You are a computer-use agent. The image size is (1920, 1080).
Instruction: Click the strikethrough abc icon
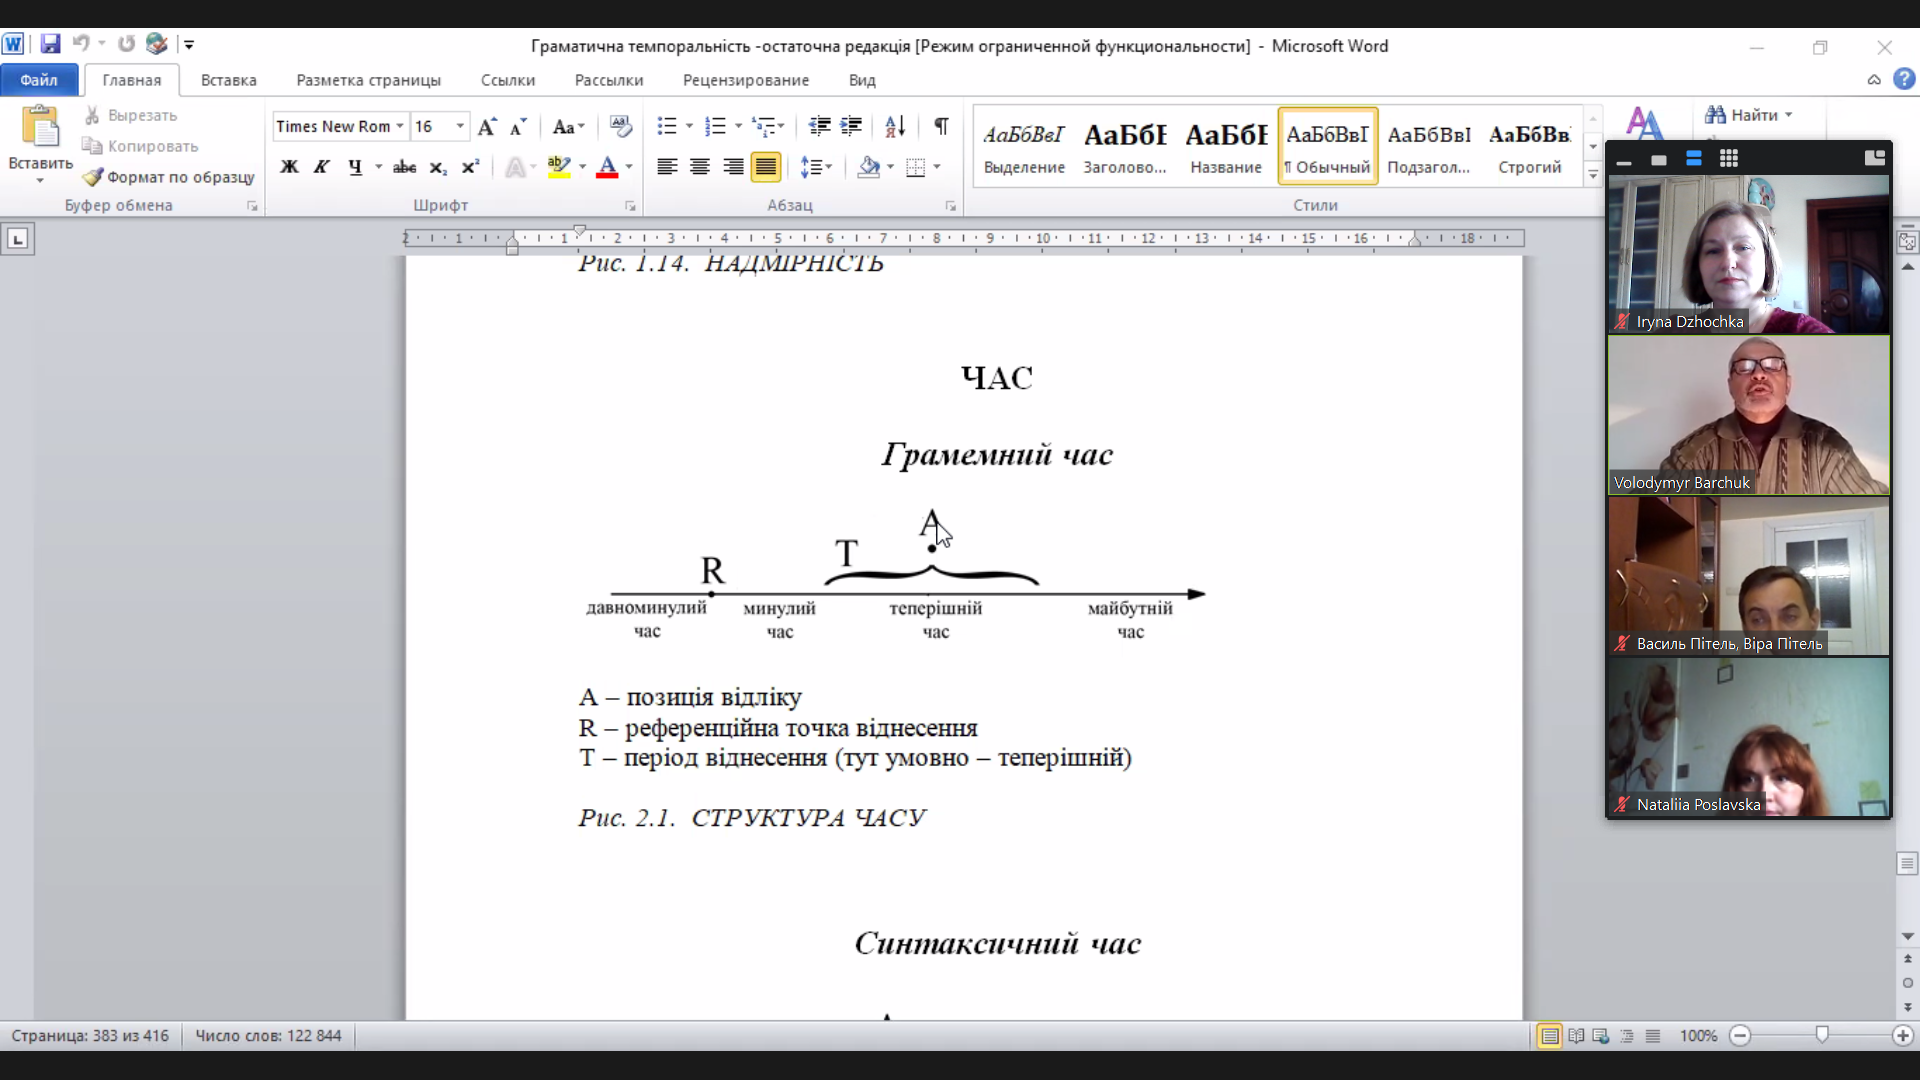(x=404, y=167)
